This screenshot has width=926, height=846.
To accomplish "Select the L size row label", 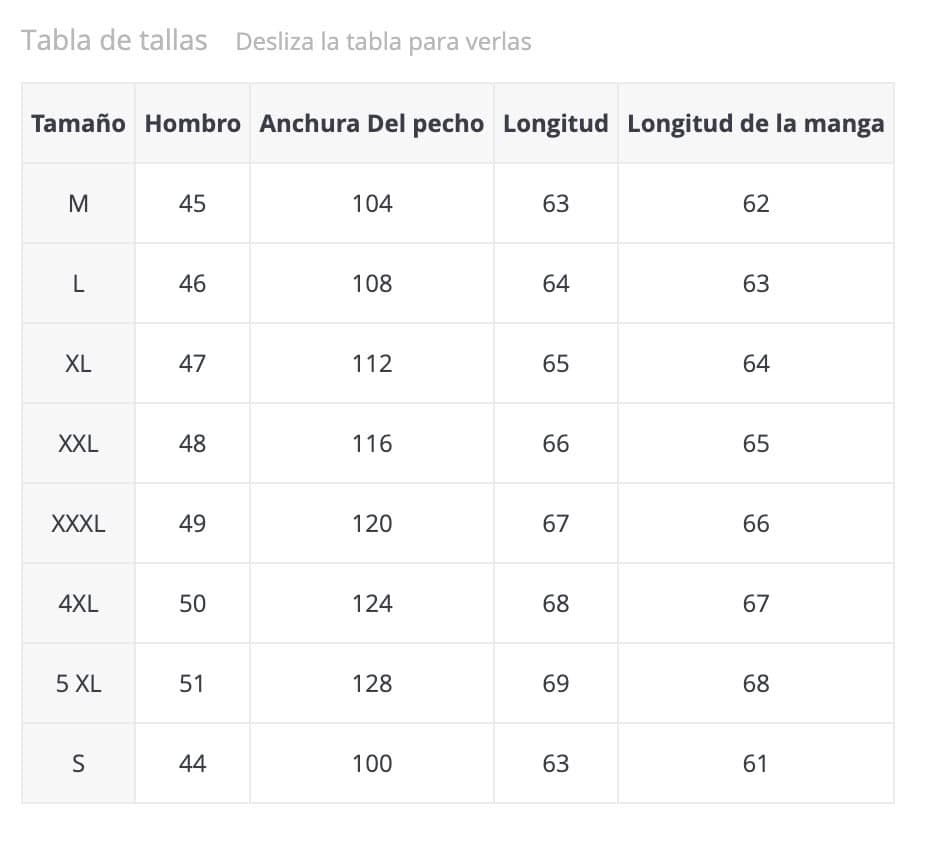I will click(78, 284).
